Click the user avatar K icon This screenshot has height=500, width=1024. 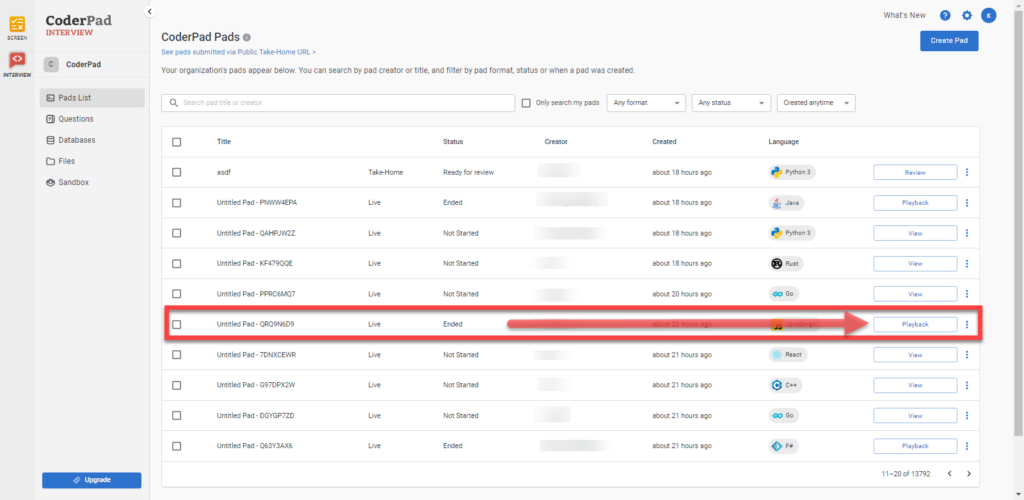pos(988,15)
